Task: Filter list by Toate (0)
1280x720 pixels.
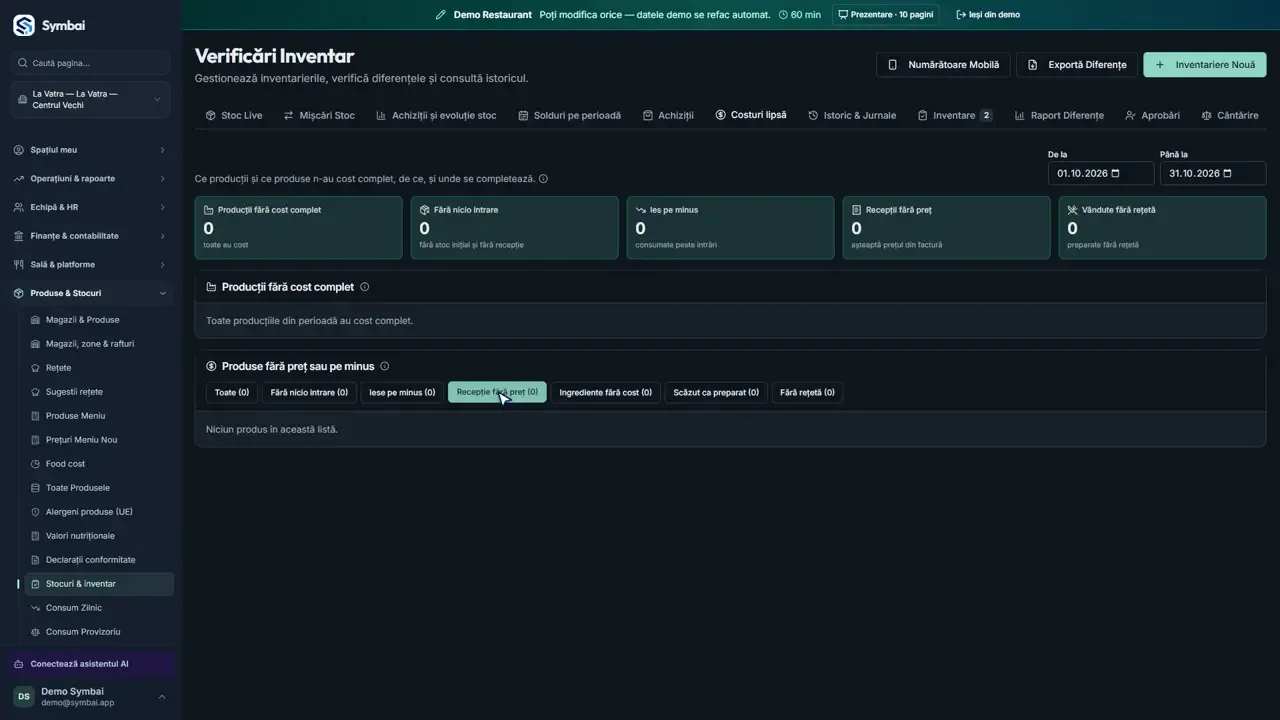Action: coord(232,393)
